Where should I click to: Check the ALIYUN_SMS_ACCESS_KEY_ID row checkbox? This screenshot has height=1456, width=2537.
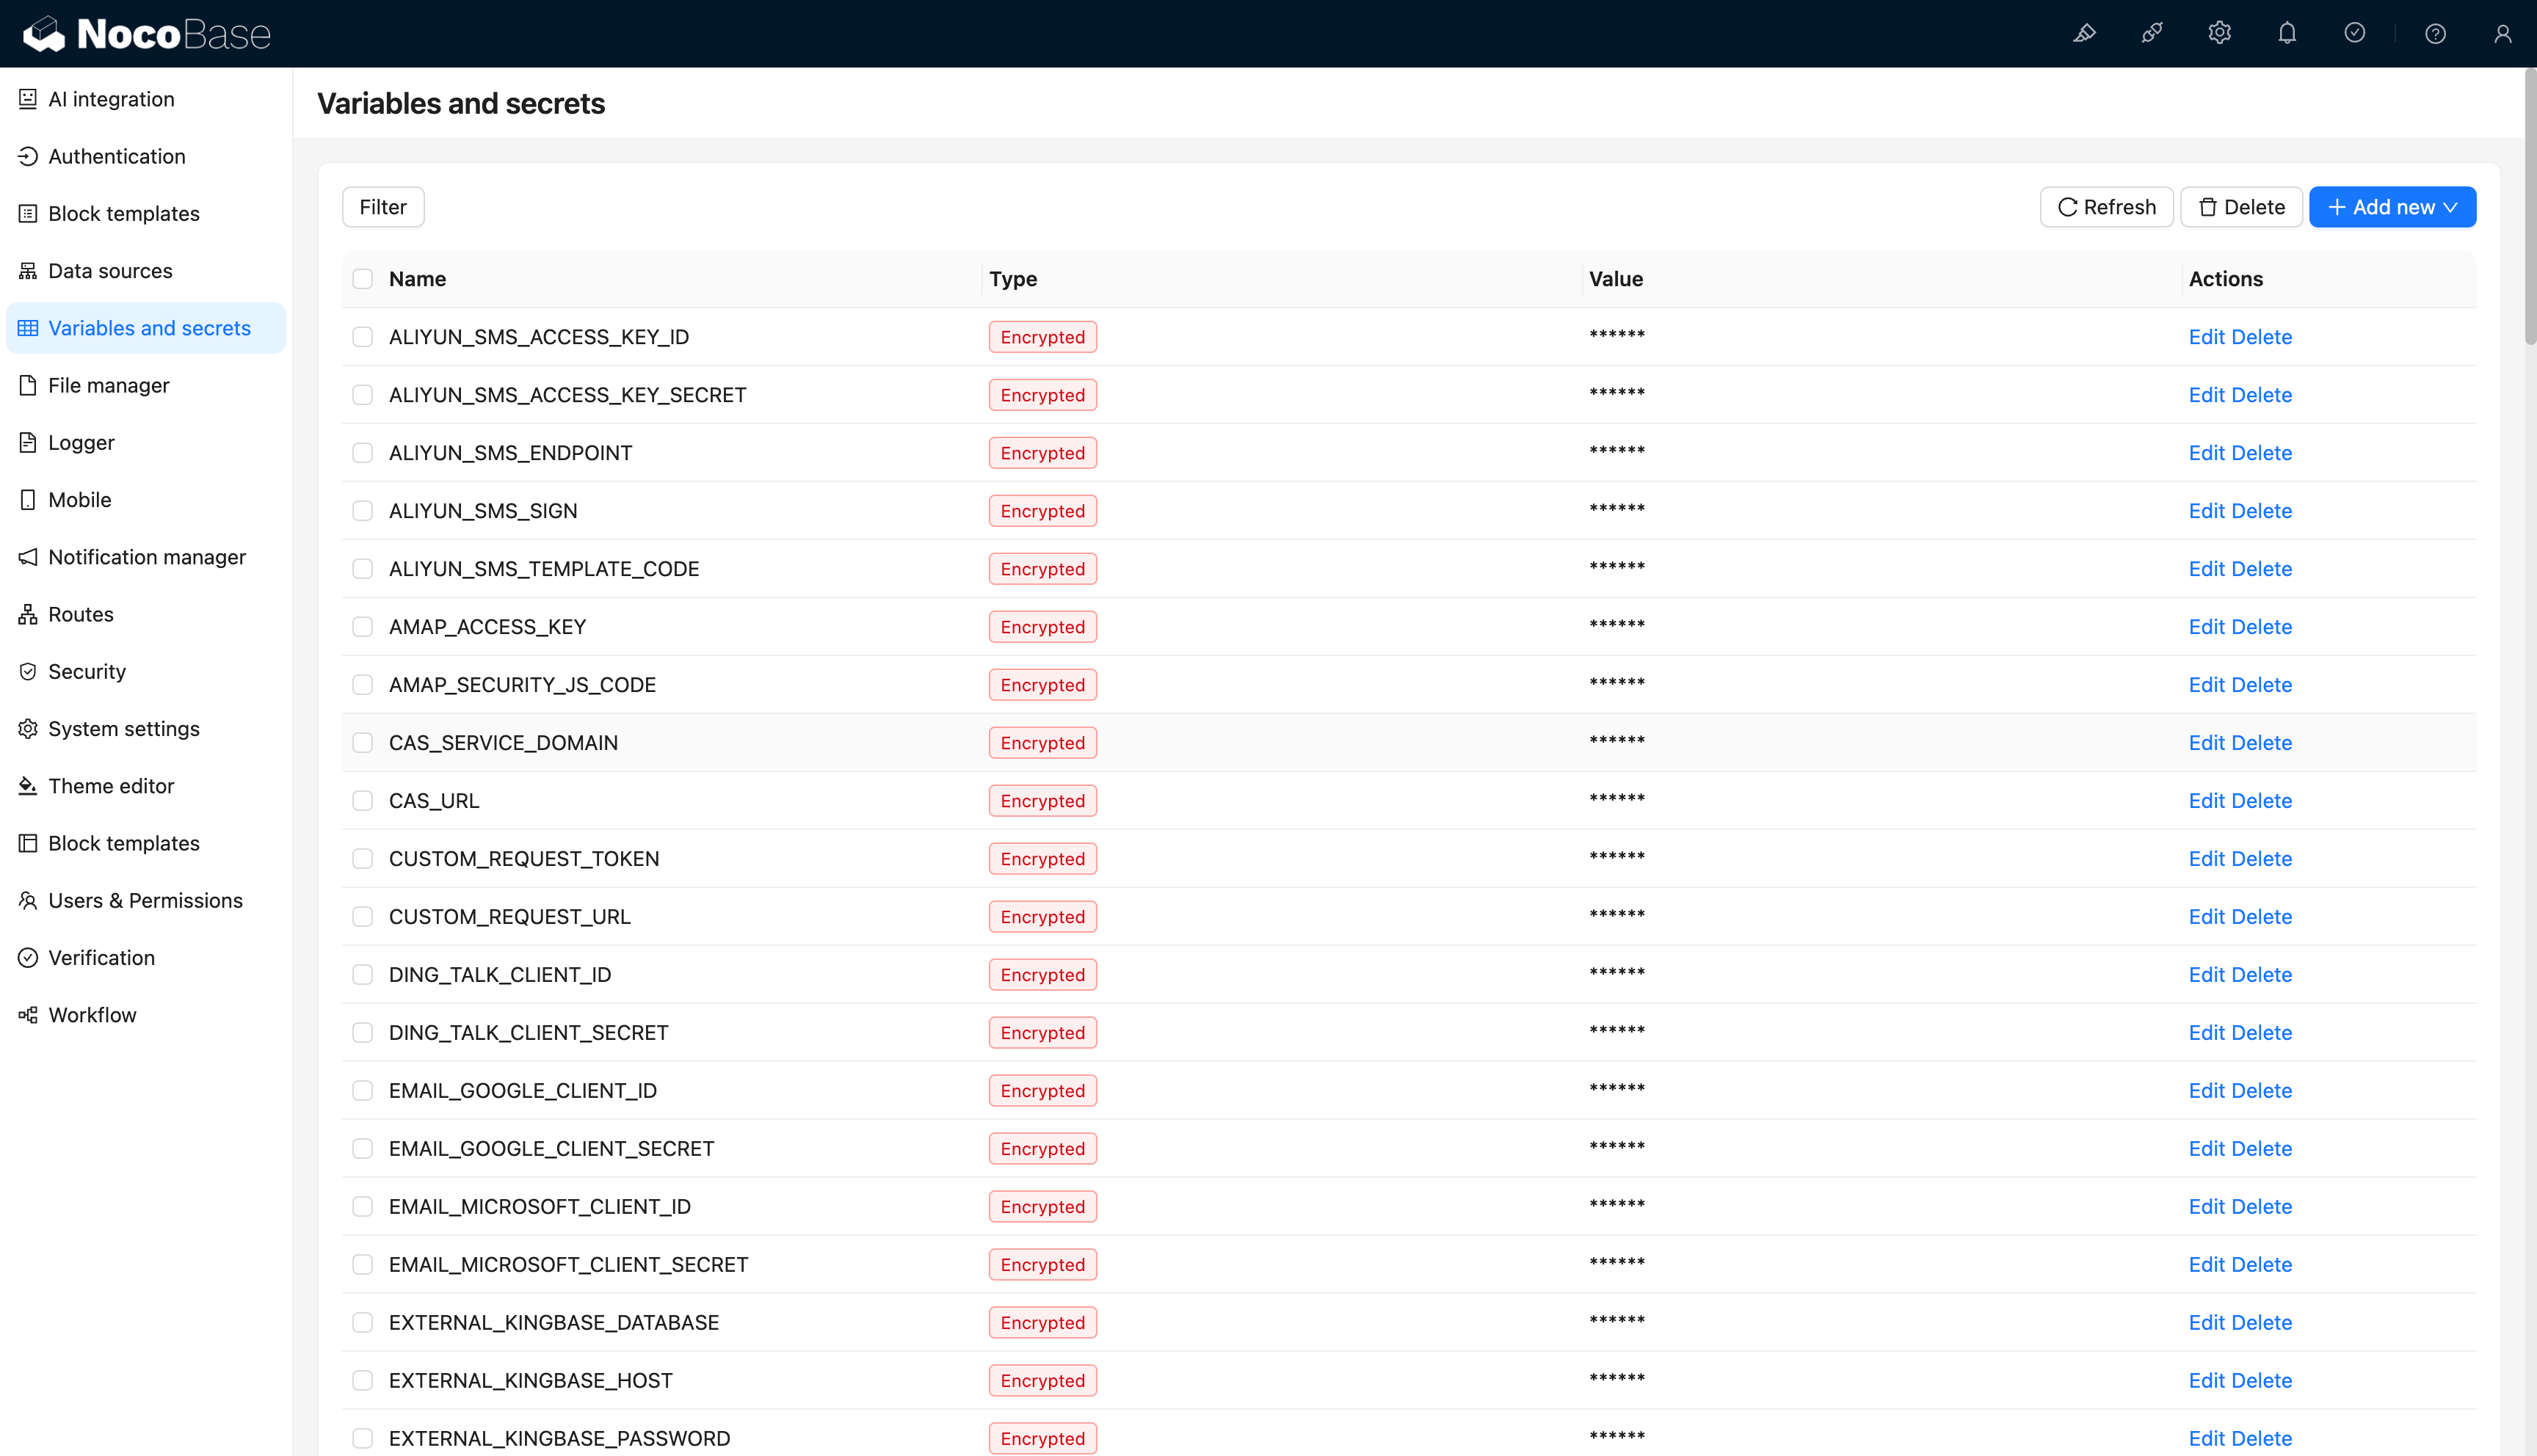[x=363, y=337]
